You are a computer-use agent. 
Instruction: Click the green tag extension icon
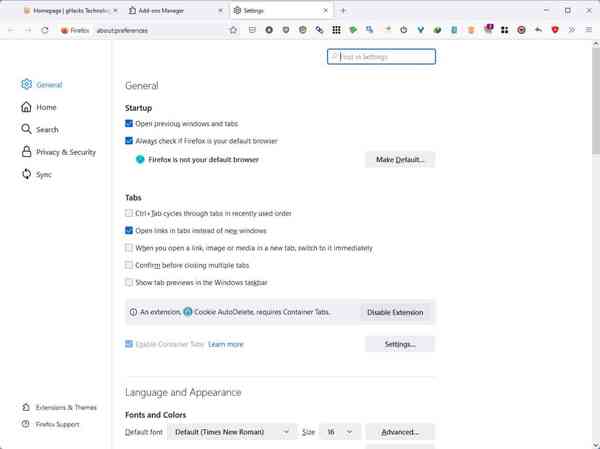[x=353, y=30]
